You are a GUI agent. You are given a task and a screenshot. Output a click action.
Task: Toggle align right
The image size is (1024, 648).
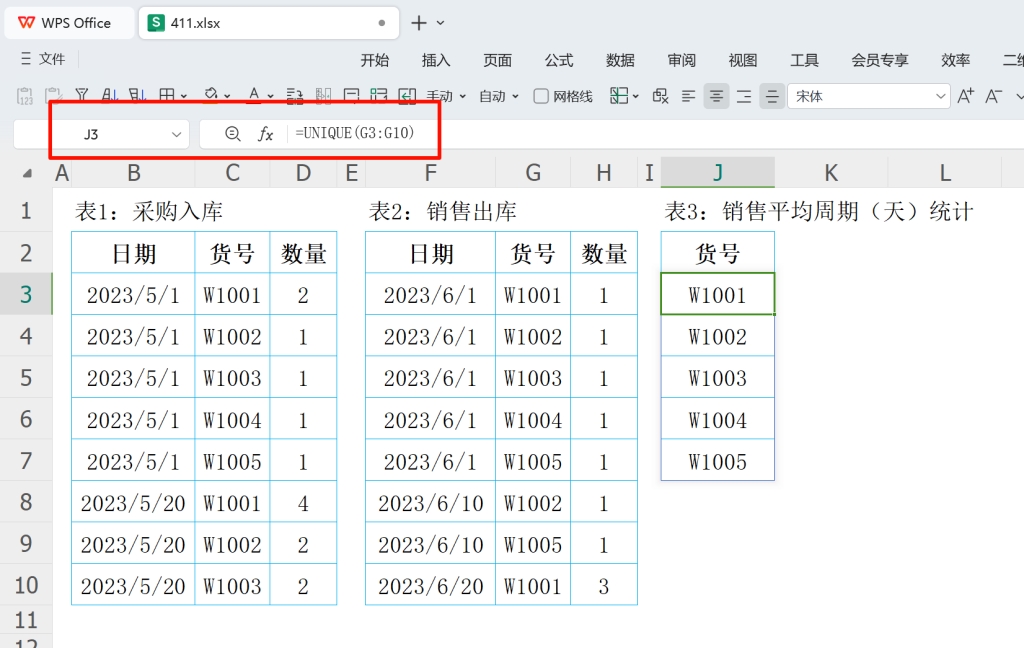click(744, 97)
